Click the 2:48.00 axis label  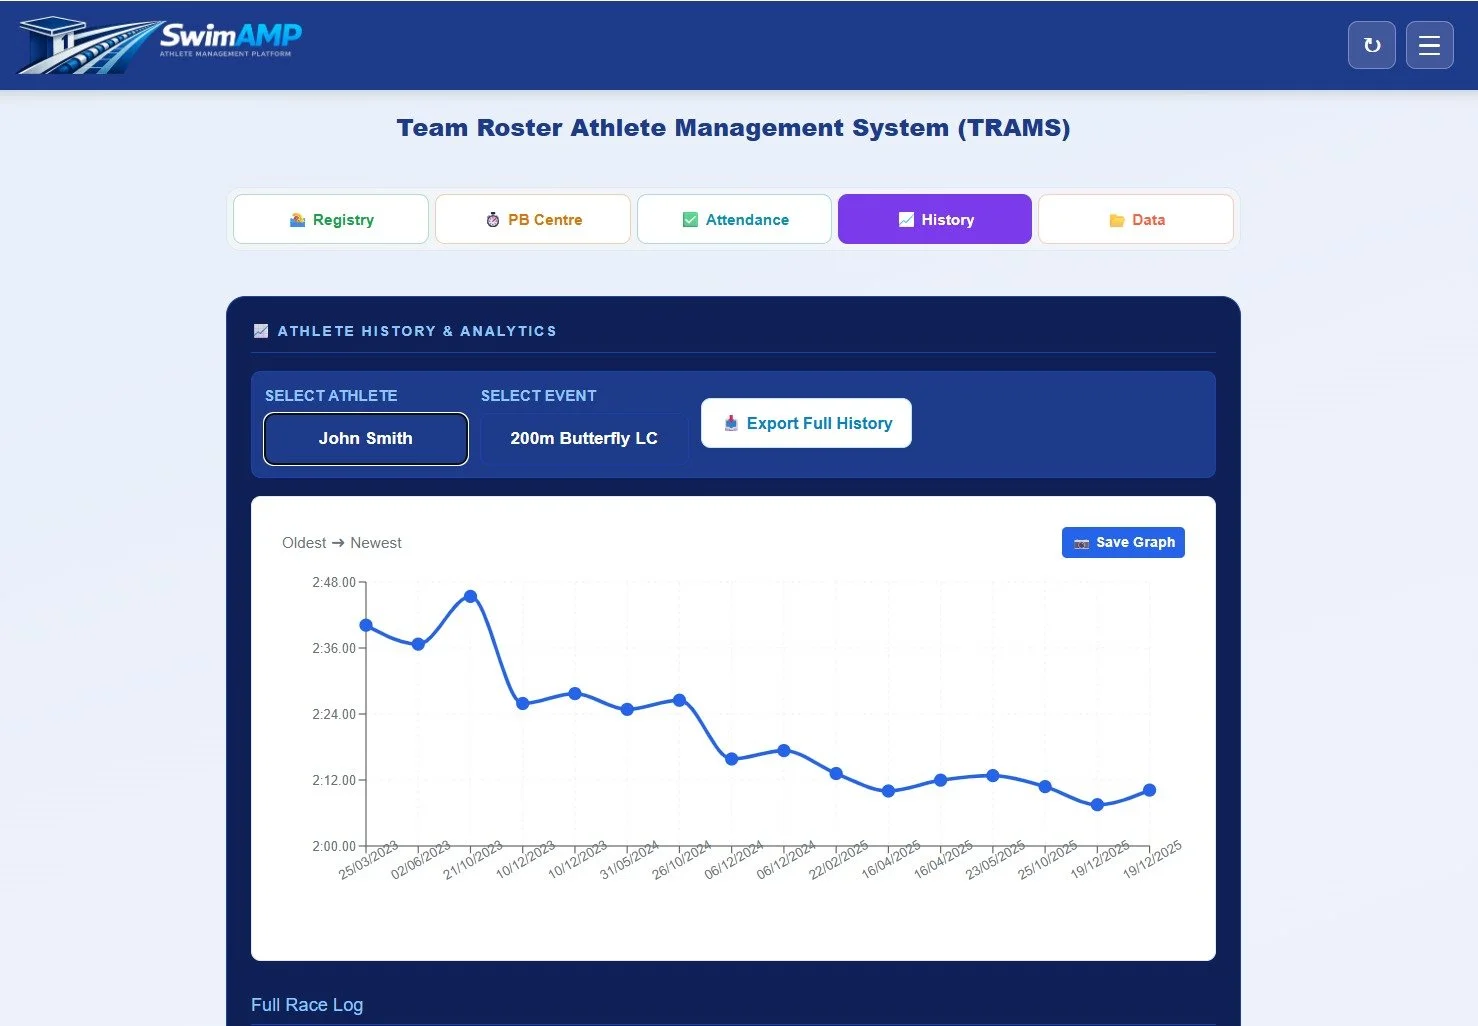[334, 582]
